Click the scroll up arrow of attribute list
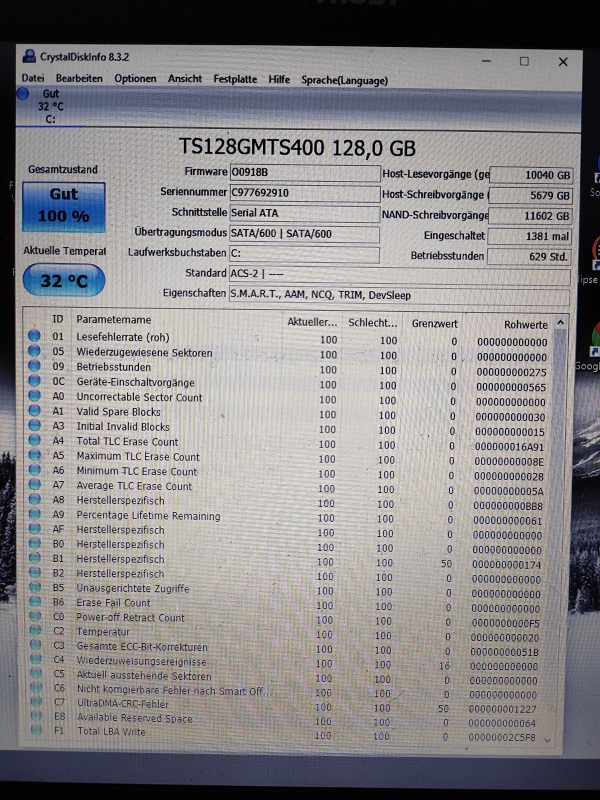Screen dimensions: 600x800 click(560, 323)
